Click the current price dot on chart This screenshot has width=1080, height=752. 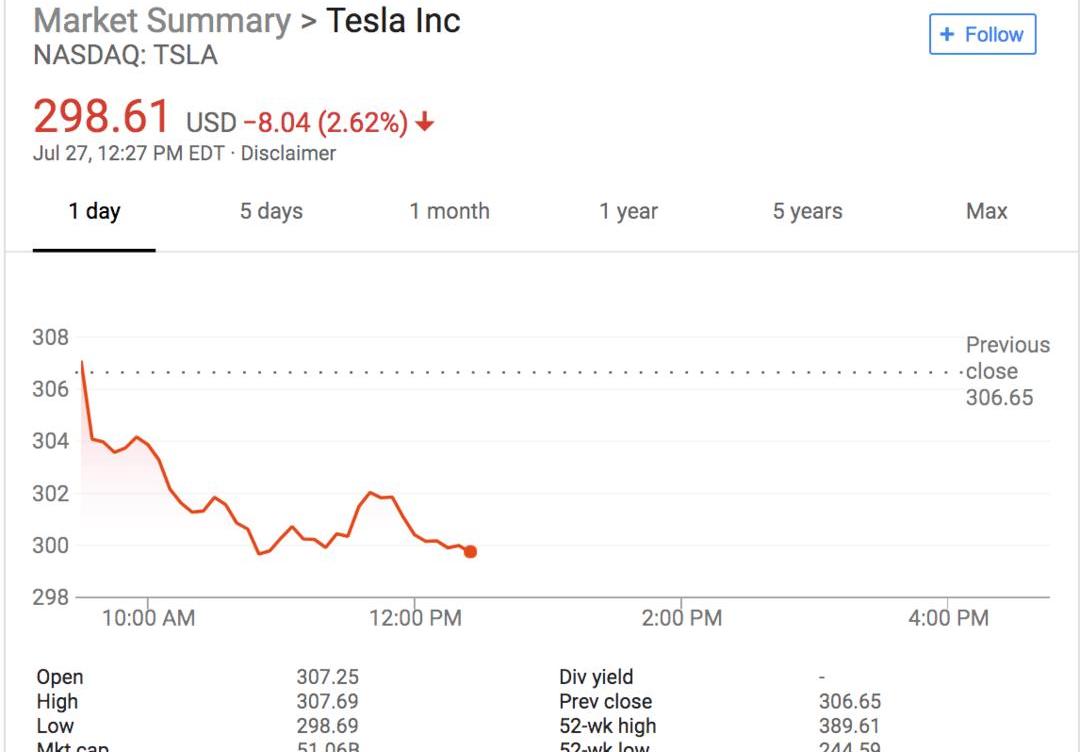coord(470,551)
